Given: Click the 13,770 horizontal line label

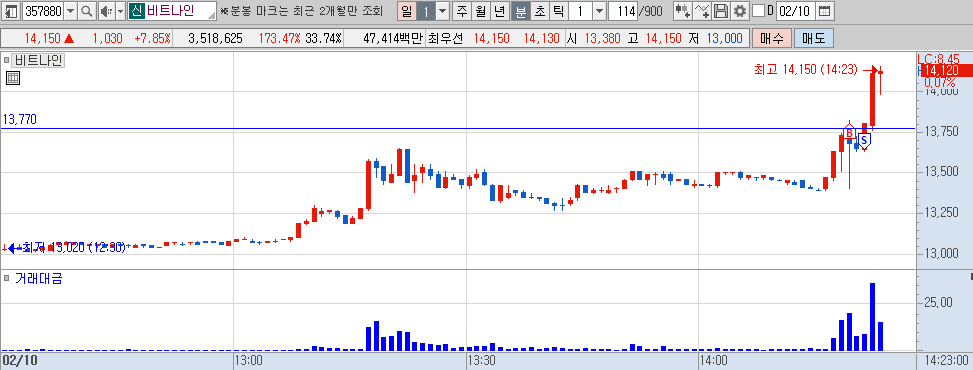Looking at the screenshot, I should point(19,119).
